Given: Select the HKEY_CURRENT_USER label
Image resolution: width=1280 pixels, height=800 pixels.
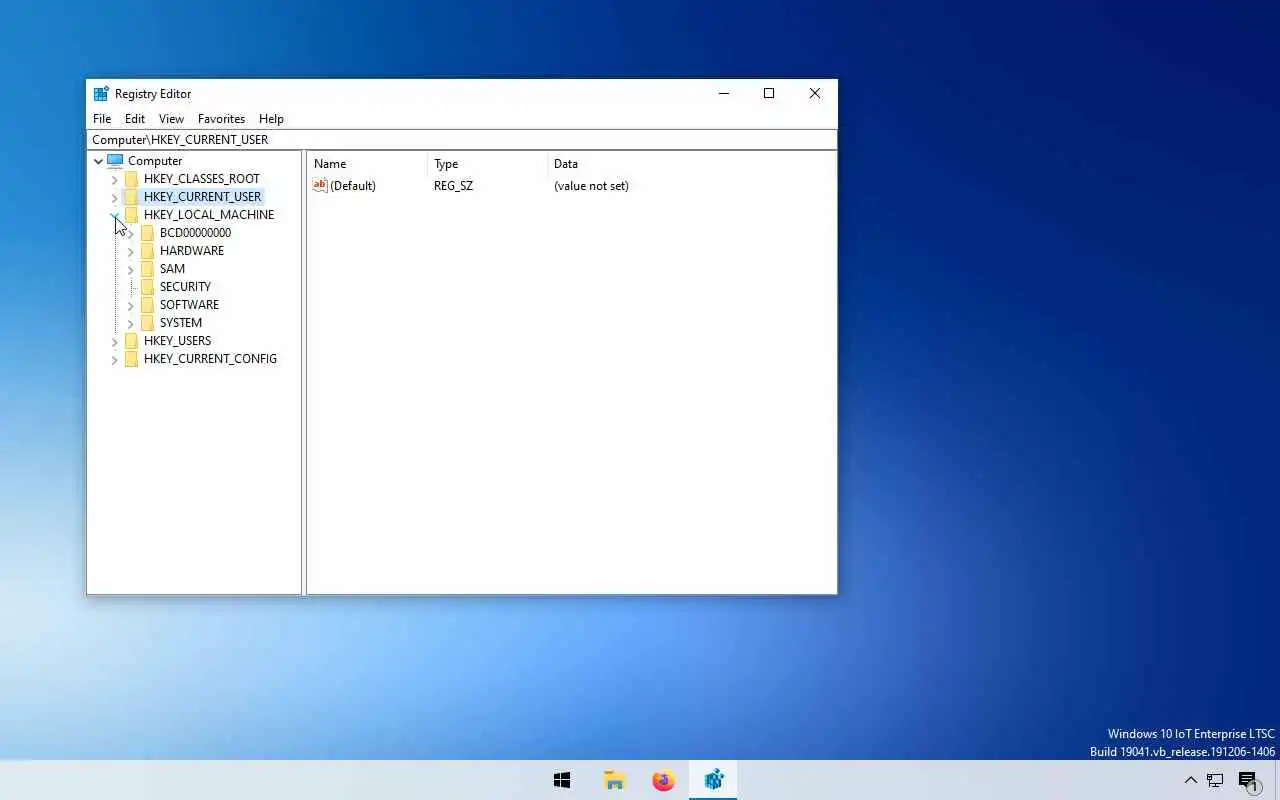Looking at the screenshot, I should tap(203, 197).
